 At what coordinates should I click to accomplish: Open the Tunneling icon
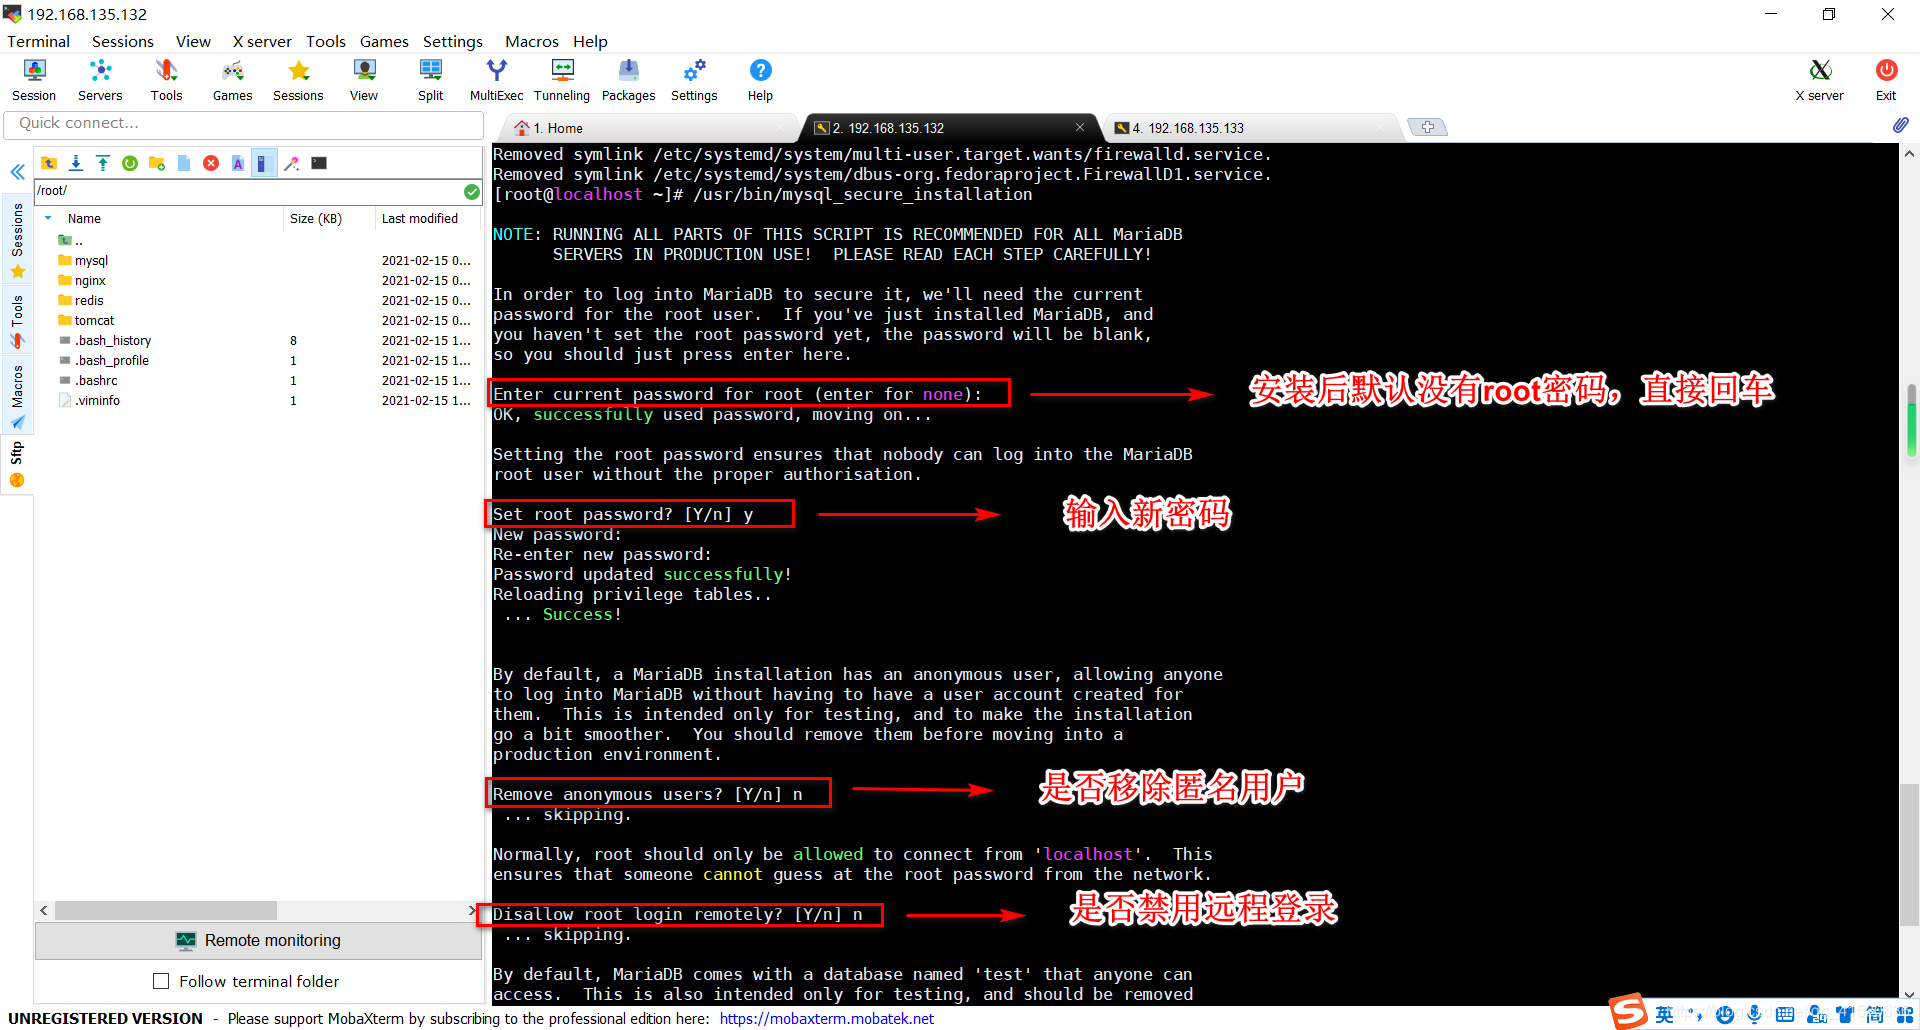562,80
